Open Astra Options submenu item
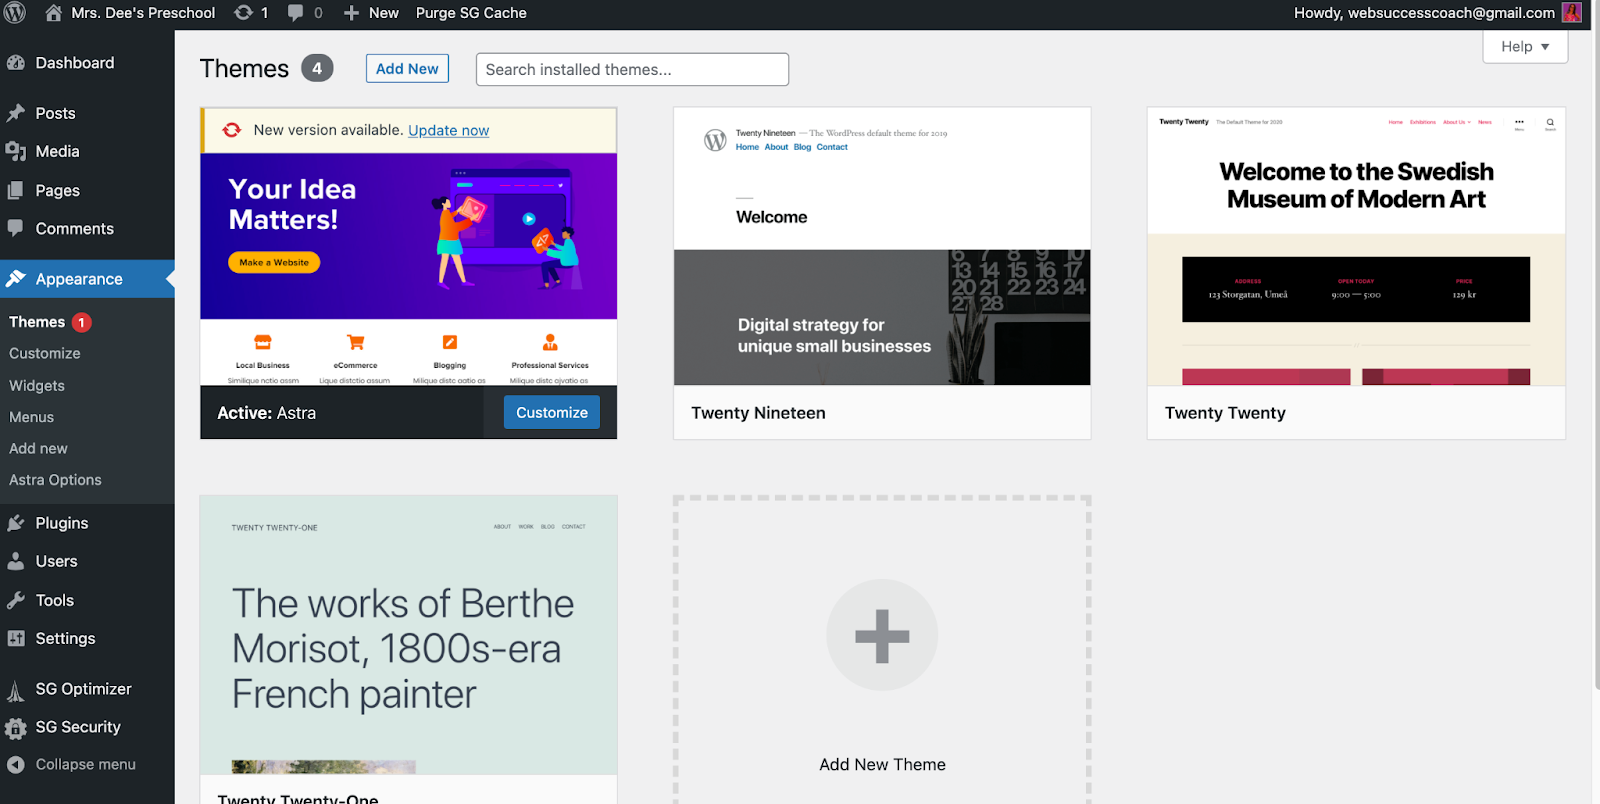 coord(55,480)
